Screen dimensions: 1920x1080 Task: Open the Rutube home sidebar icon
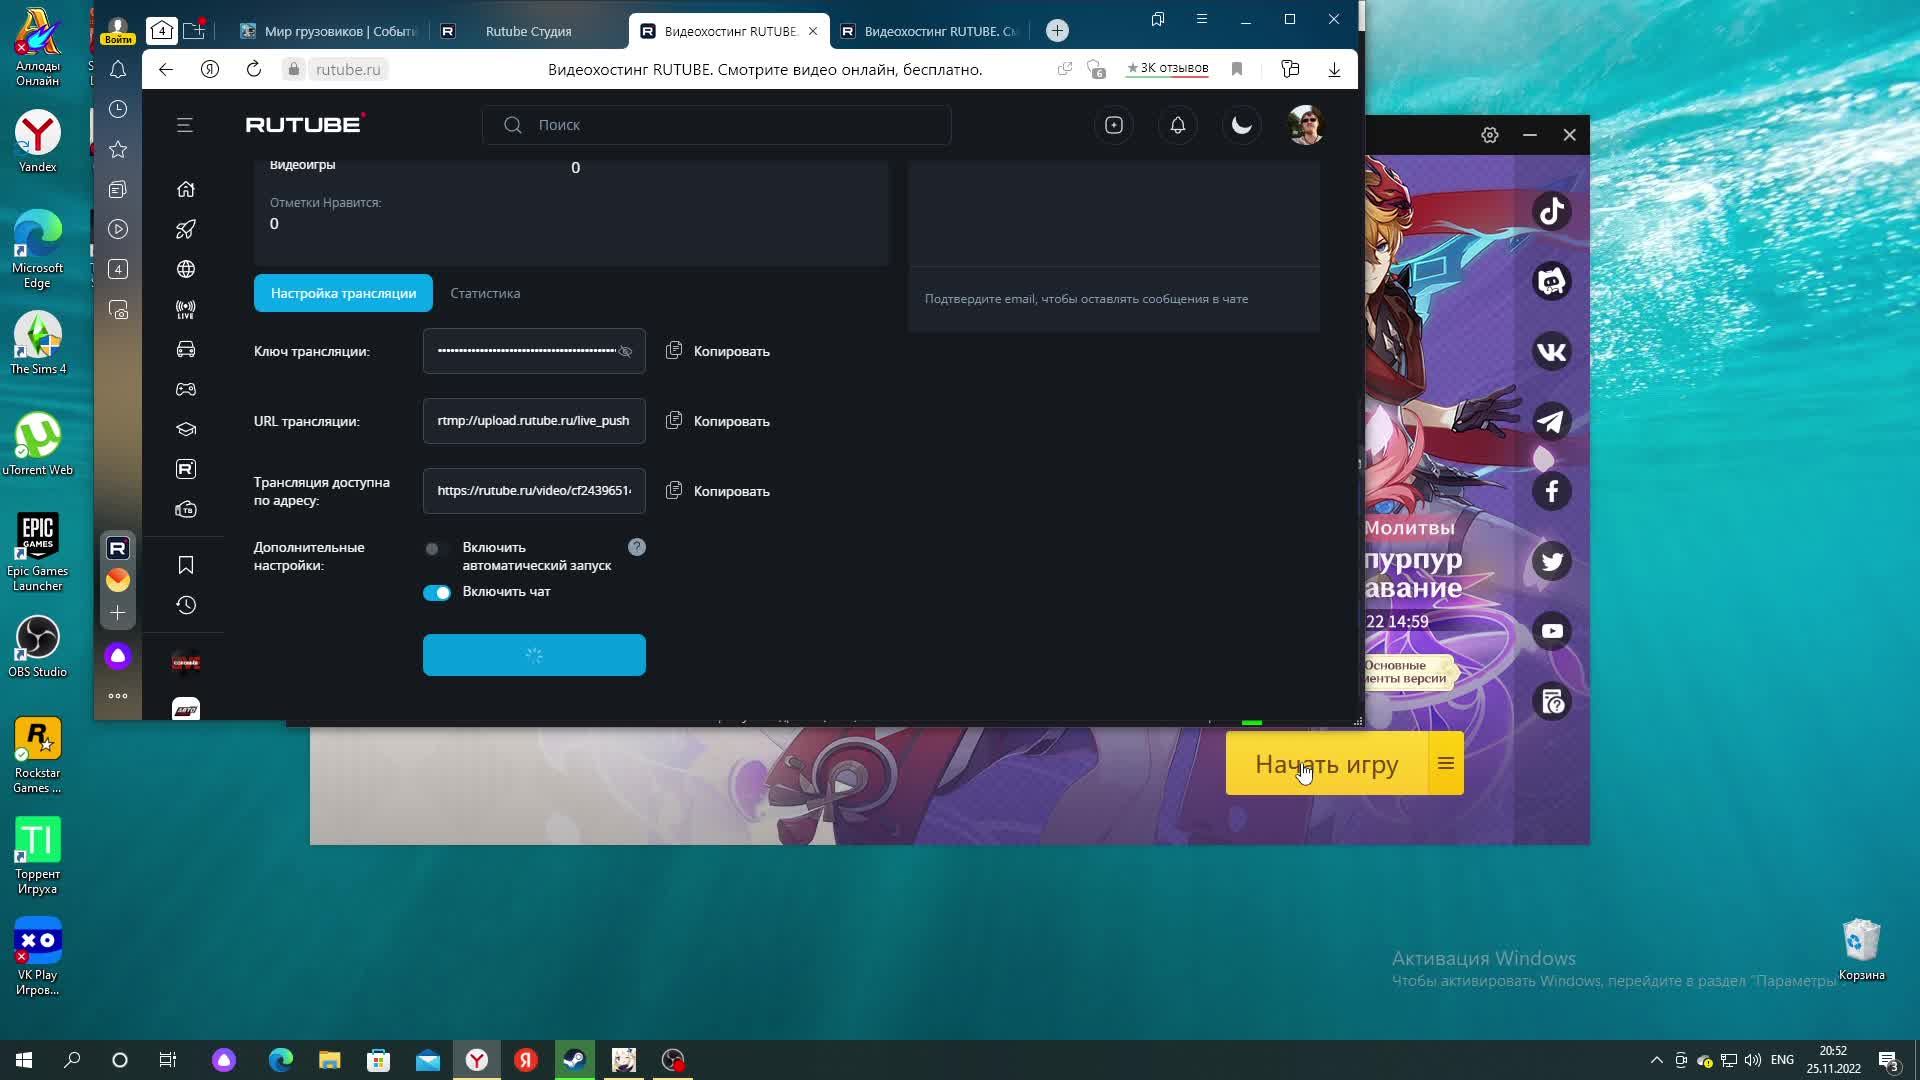(x=186, y=190)
